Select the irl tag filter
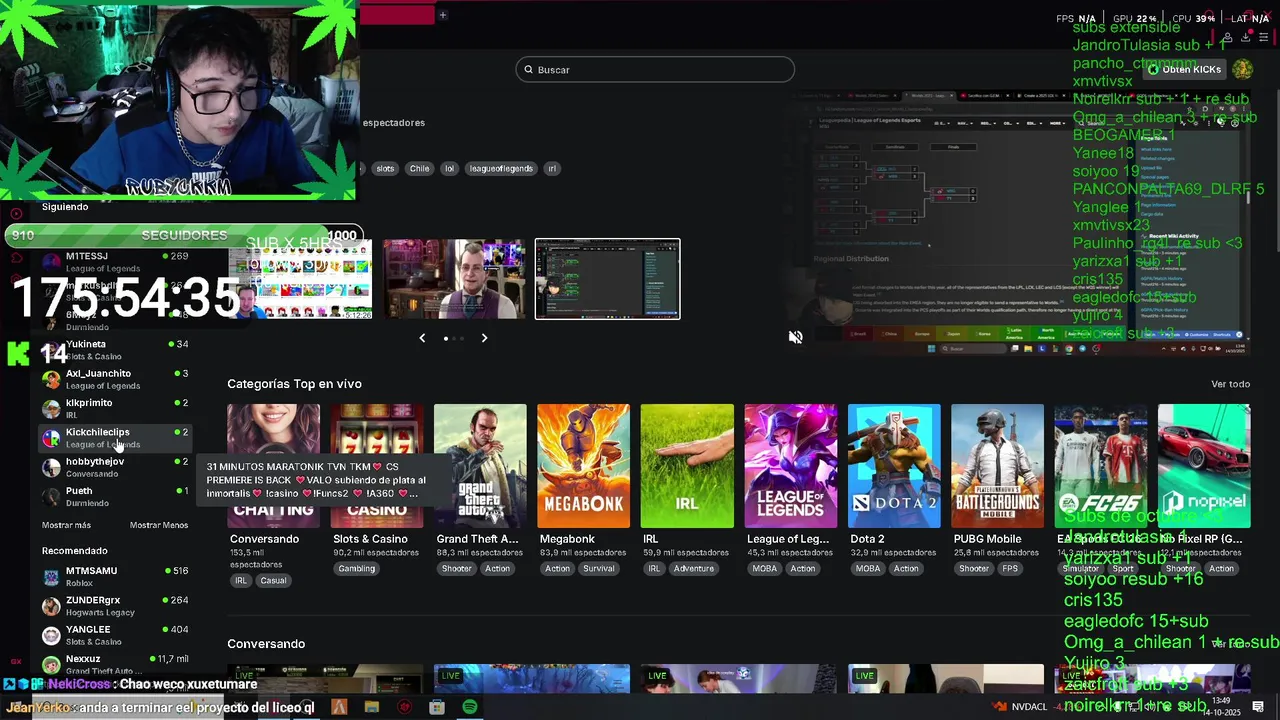This screenshot has height=720, width=1280. click(x=552, y=169)
